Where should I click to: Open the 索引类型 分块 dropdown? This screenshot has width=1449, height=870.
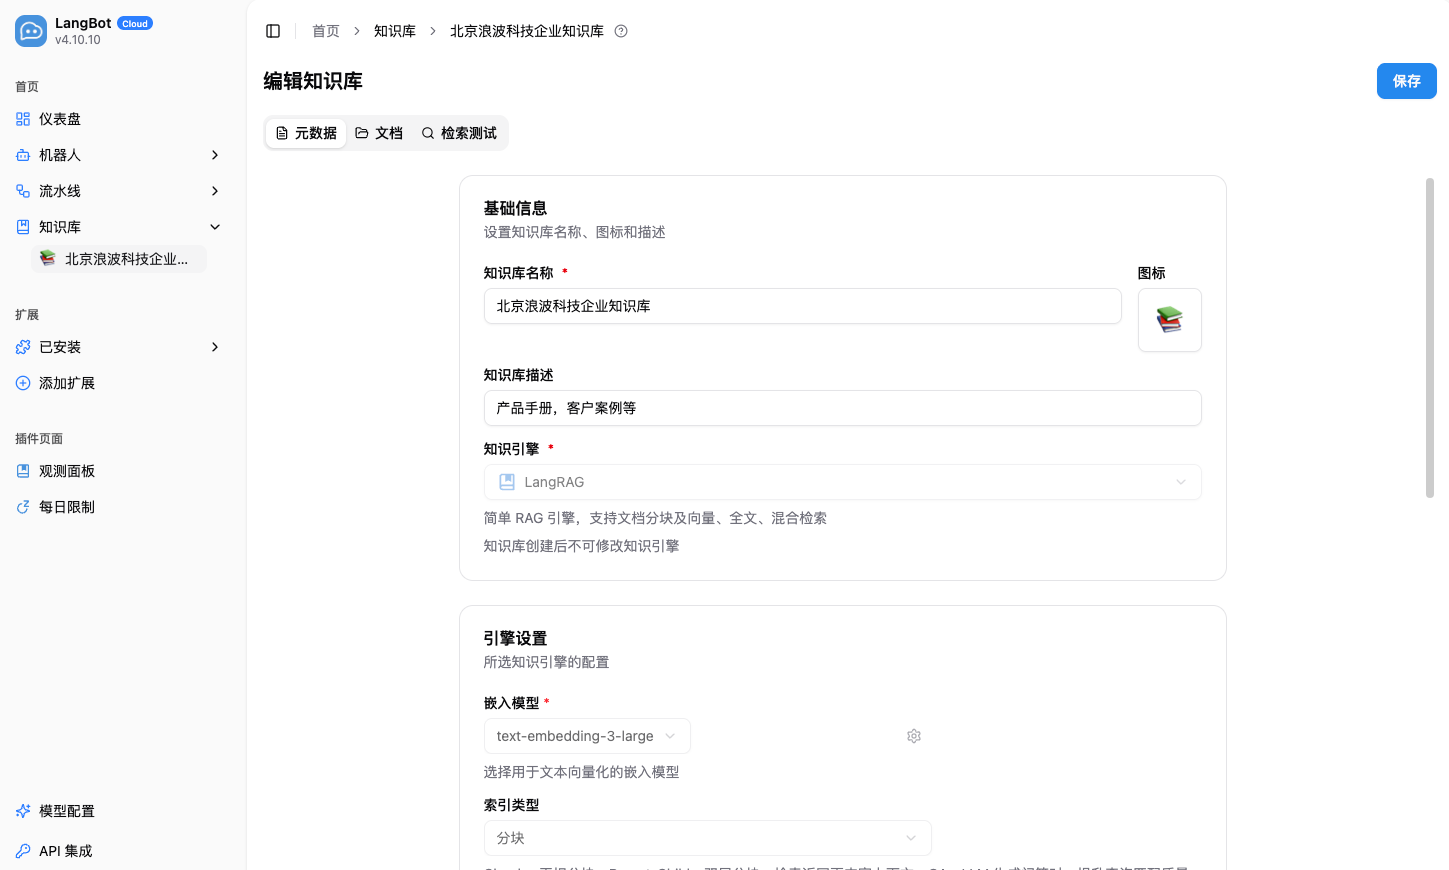(x=708, y=838)
